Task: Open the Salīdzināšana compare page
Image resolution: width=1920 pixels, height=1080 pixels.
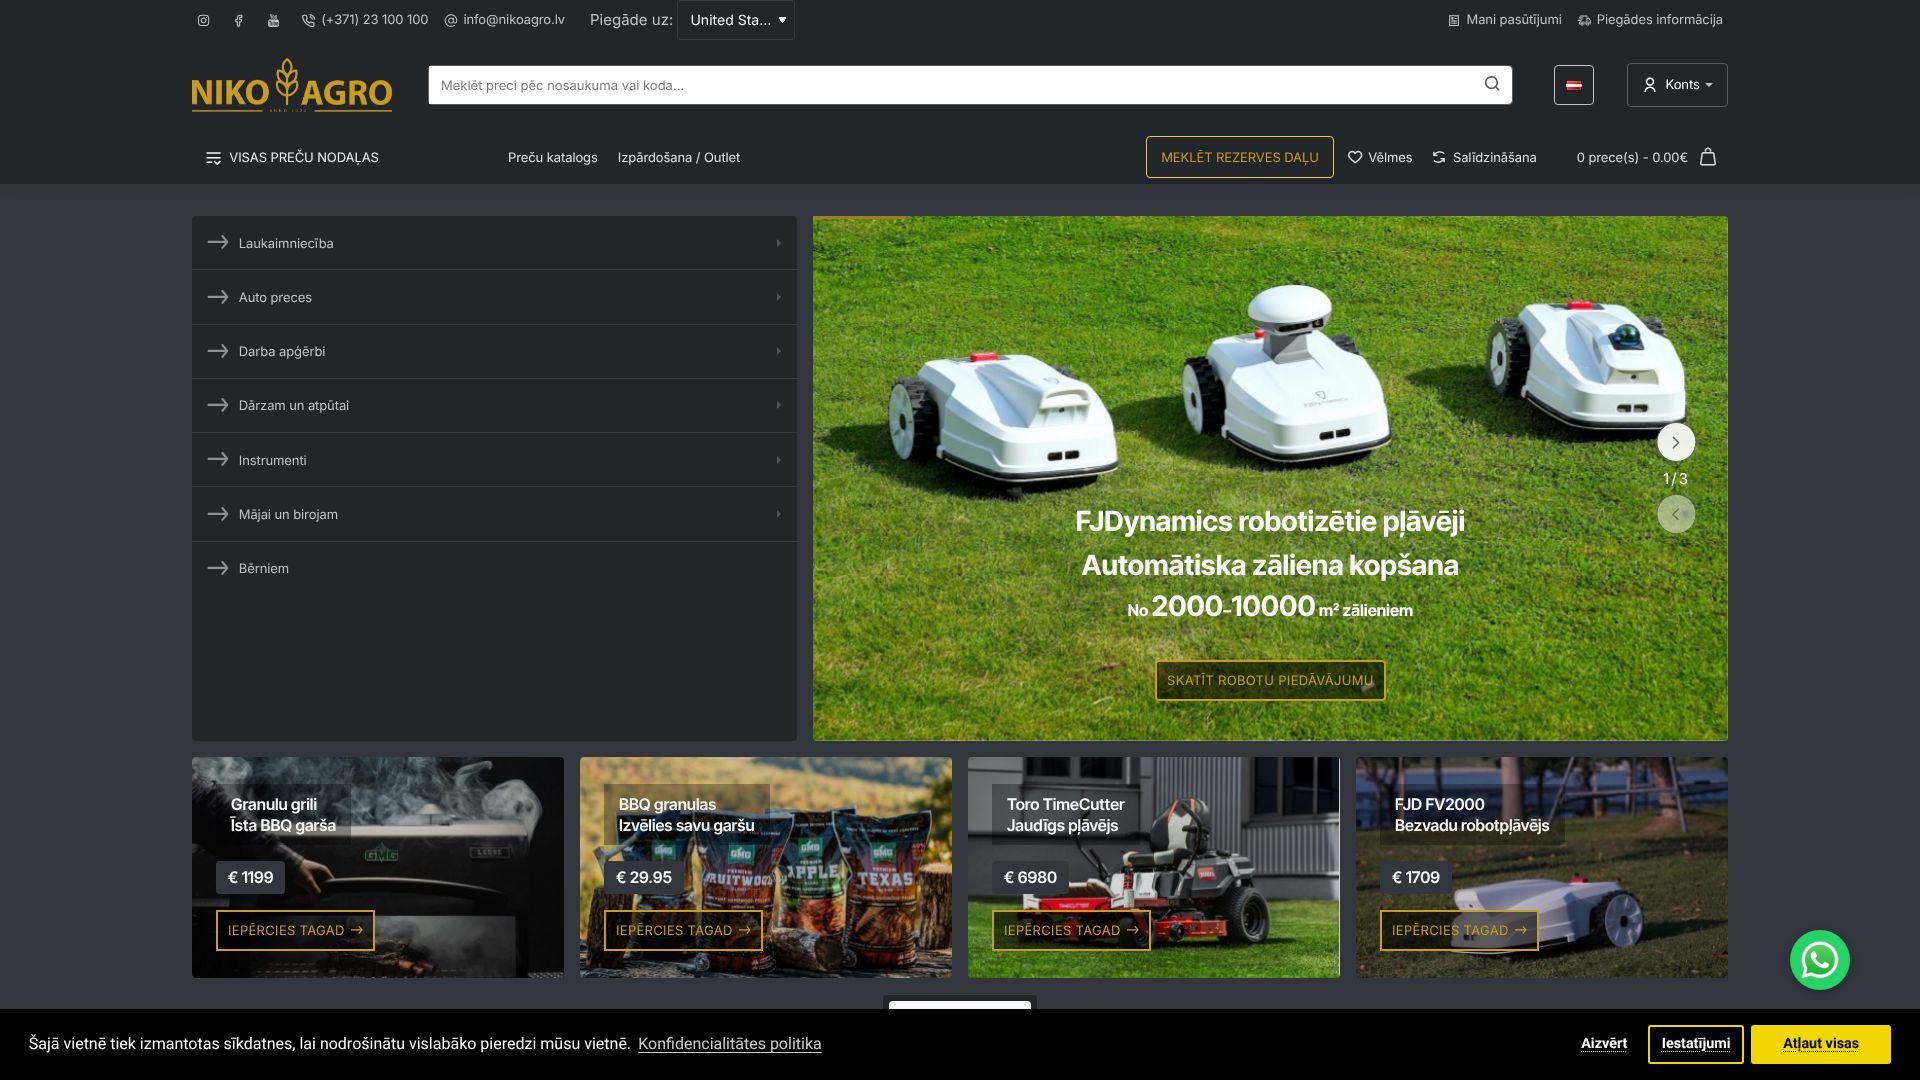Action: pyautogui.click(x=1484, y=158)
